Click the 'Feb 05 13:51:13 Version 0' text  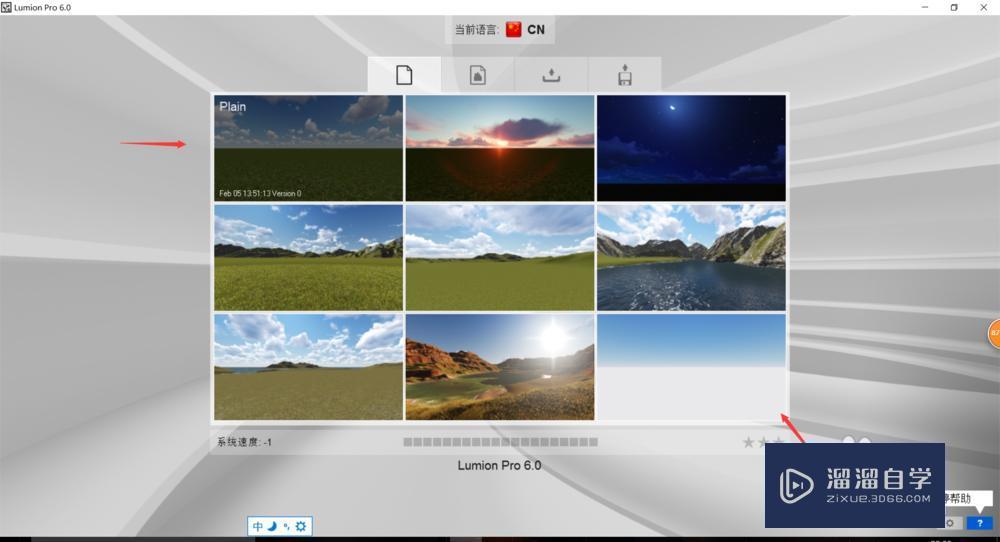pos(260,193)
